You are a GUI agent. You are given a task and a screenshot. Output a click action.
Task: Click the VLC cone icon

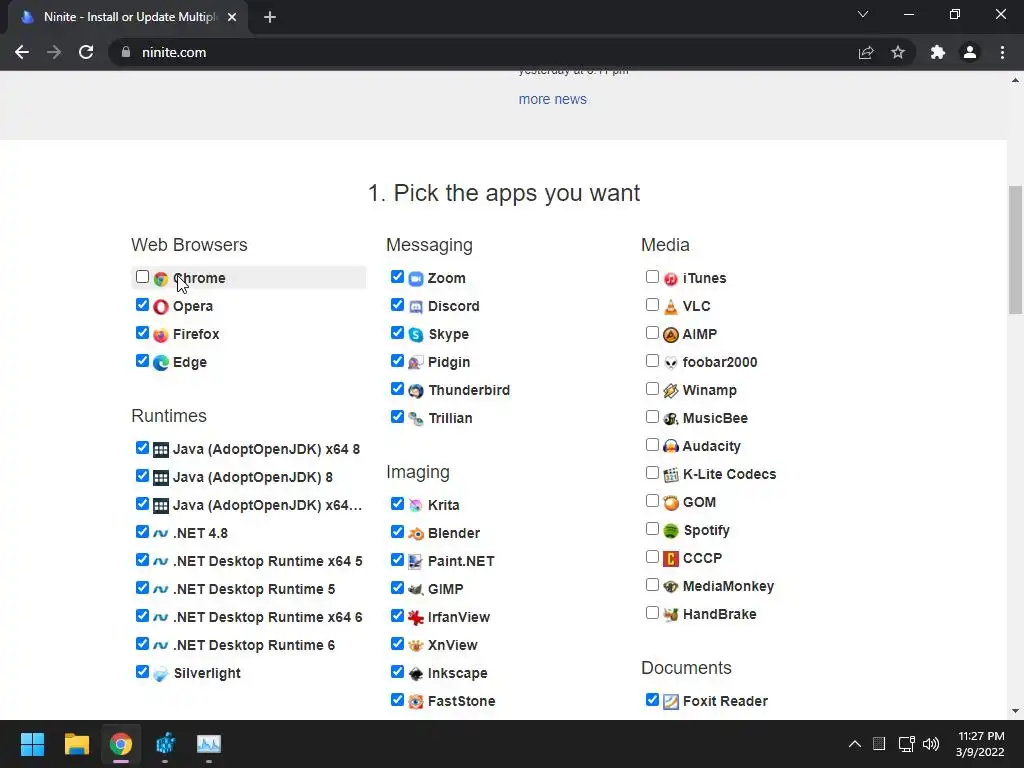pos(671,307)
